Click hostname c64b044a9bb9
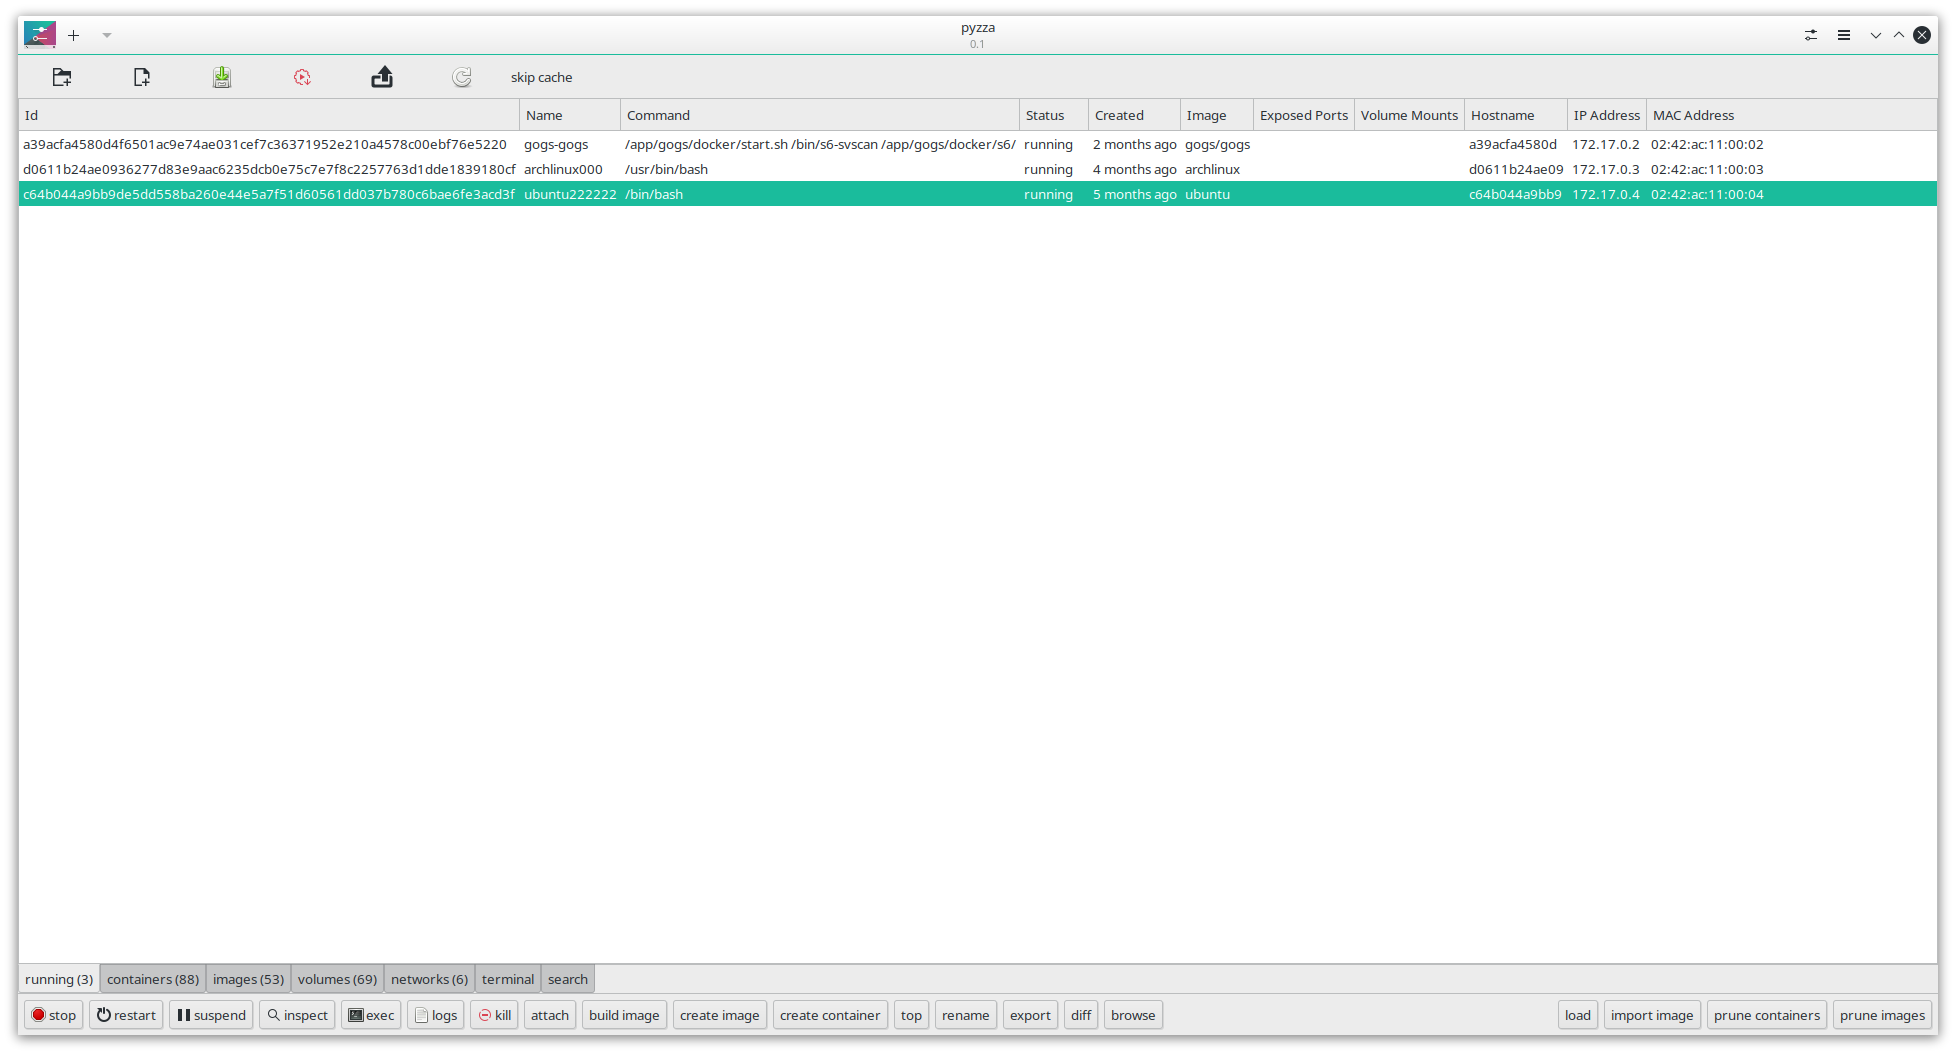The height and width of the screenshot is (1055, 1956). coord(1515,194)
